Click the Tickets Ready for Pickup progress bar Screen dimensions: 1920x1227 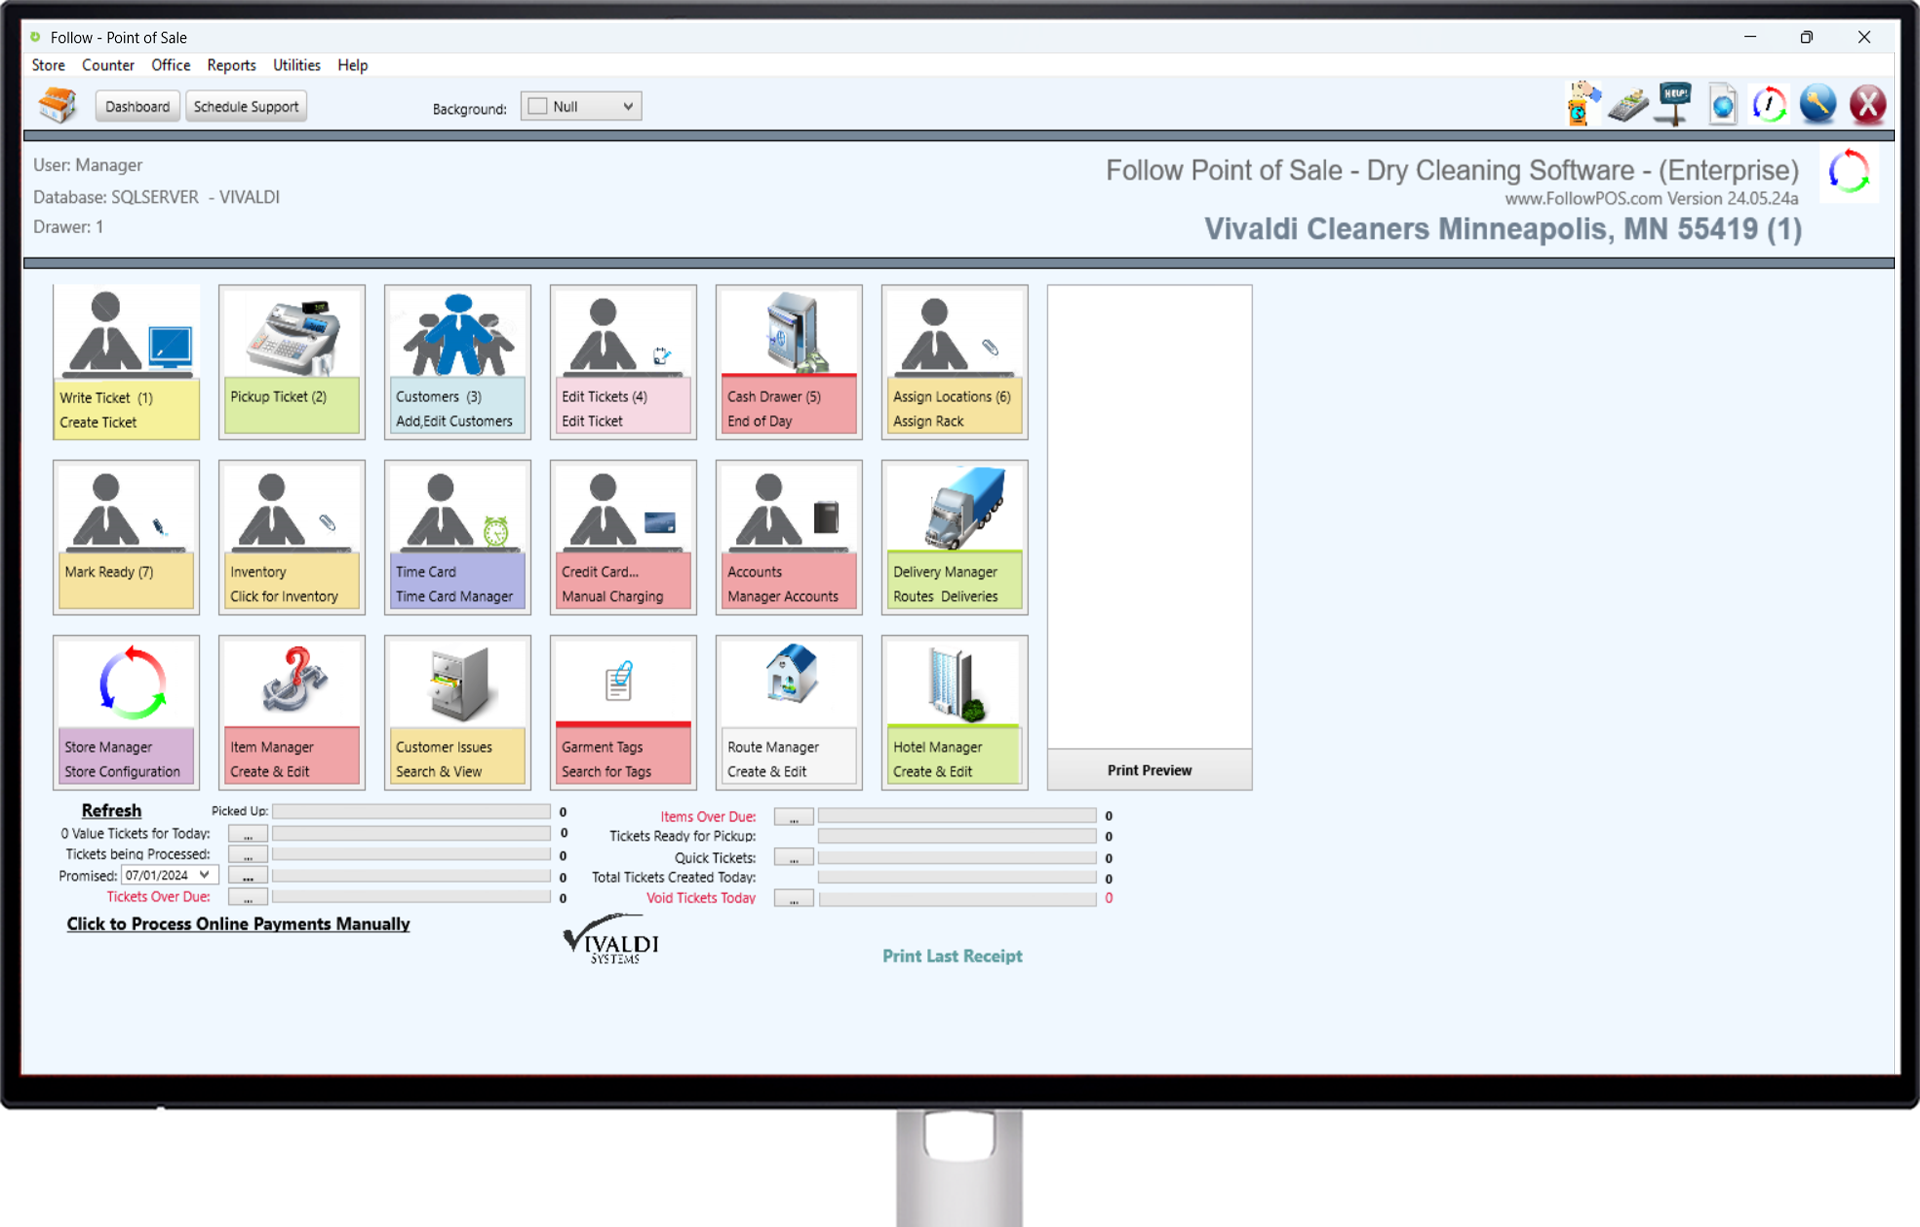tap(957, 836)
